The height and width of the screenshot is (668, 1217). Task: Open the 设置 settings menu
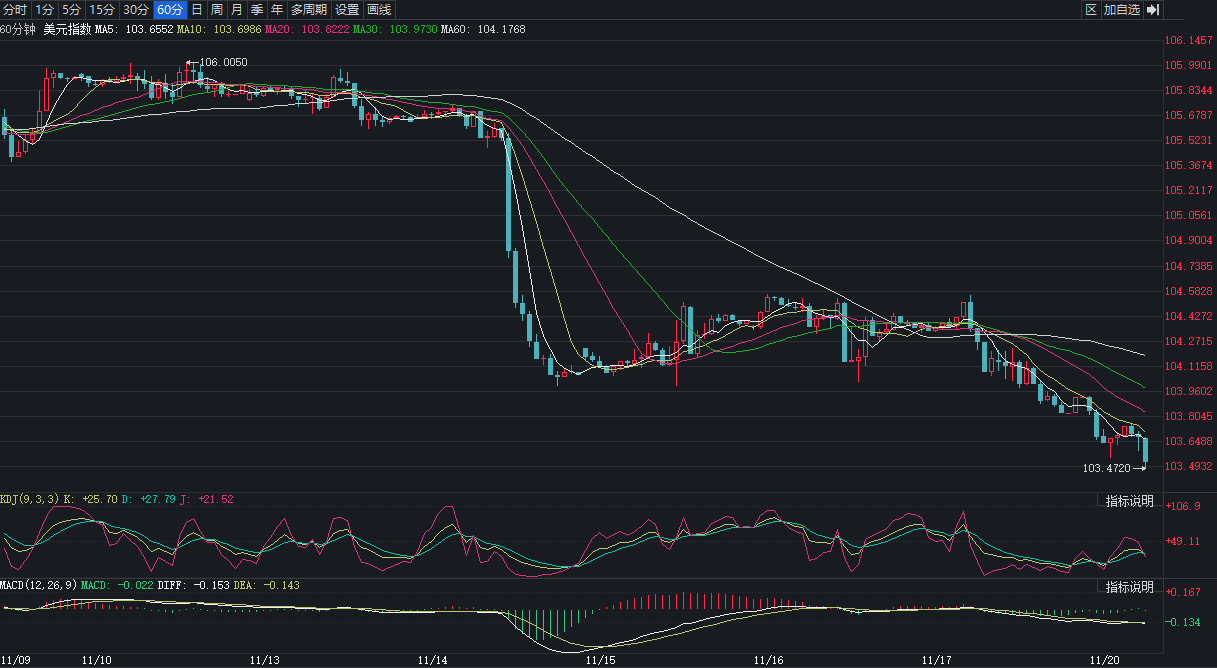(x=347, y=10)
